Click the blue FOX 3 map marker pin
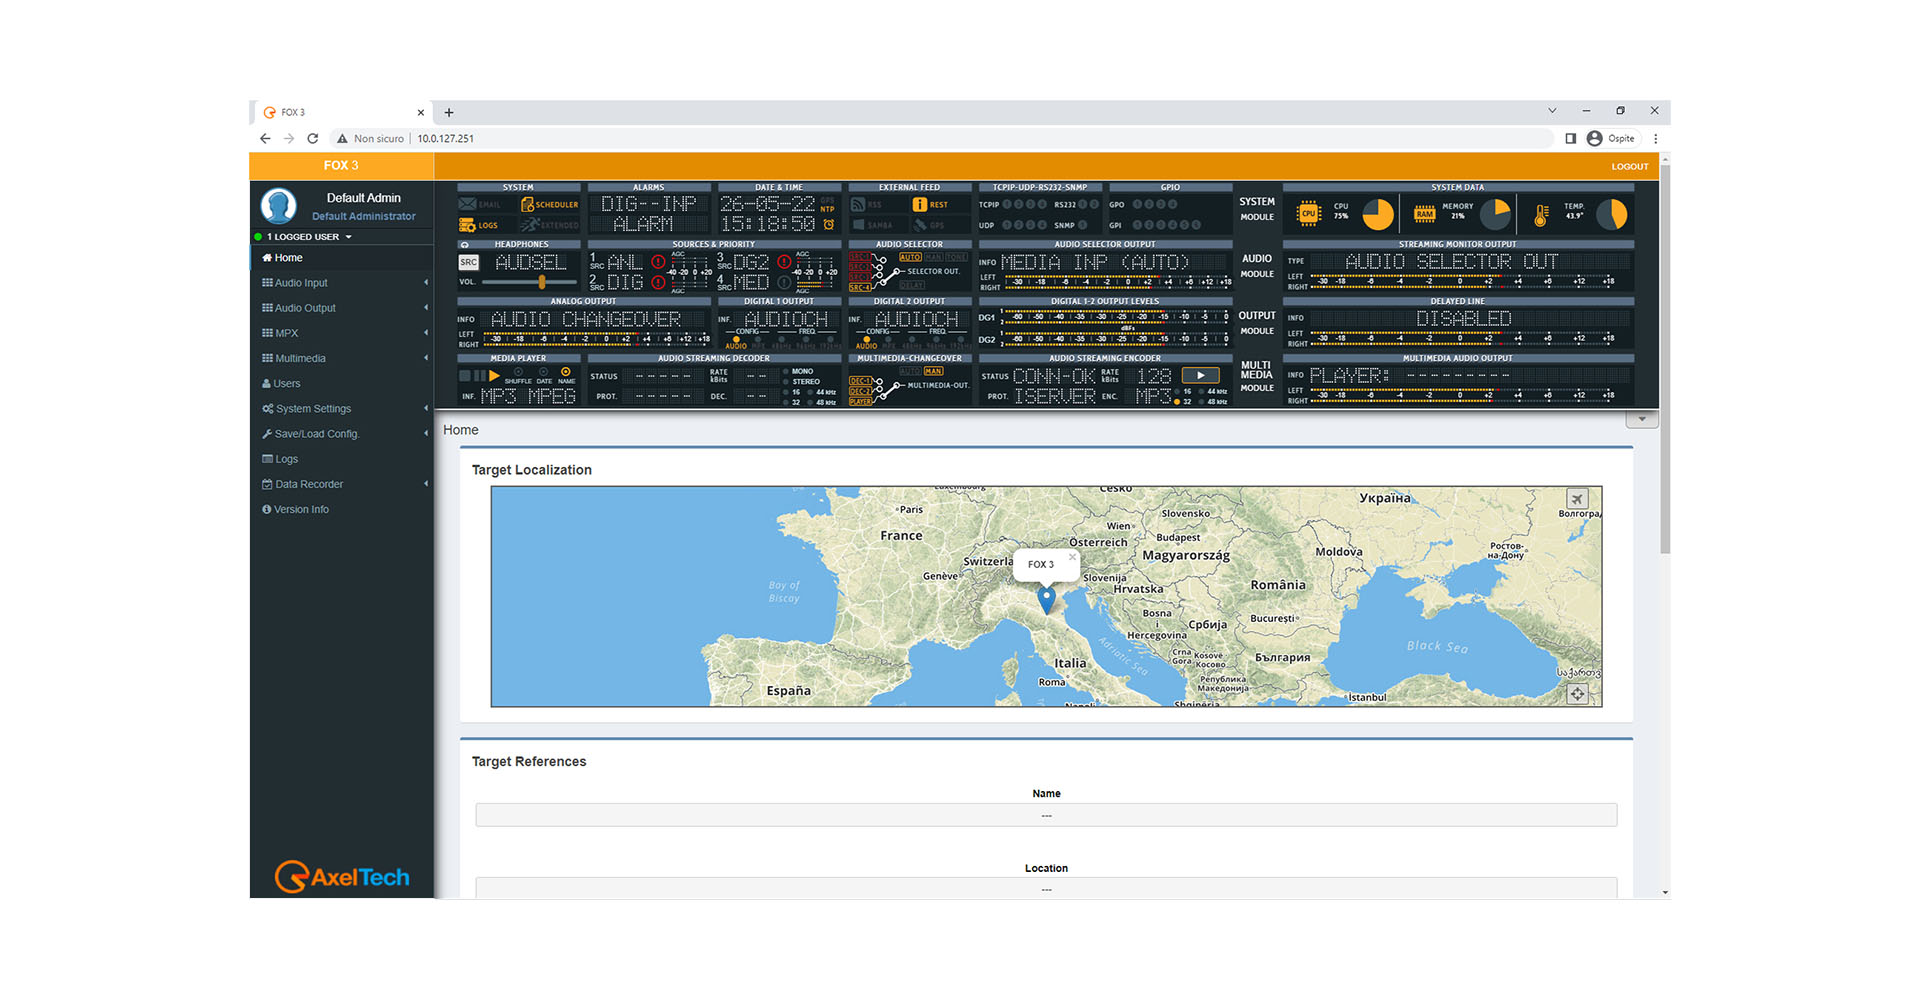Viewport: 1920px width, 1000px height. point(1046,600)
